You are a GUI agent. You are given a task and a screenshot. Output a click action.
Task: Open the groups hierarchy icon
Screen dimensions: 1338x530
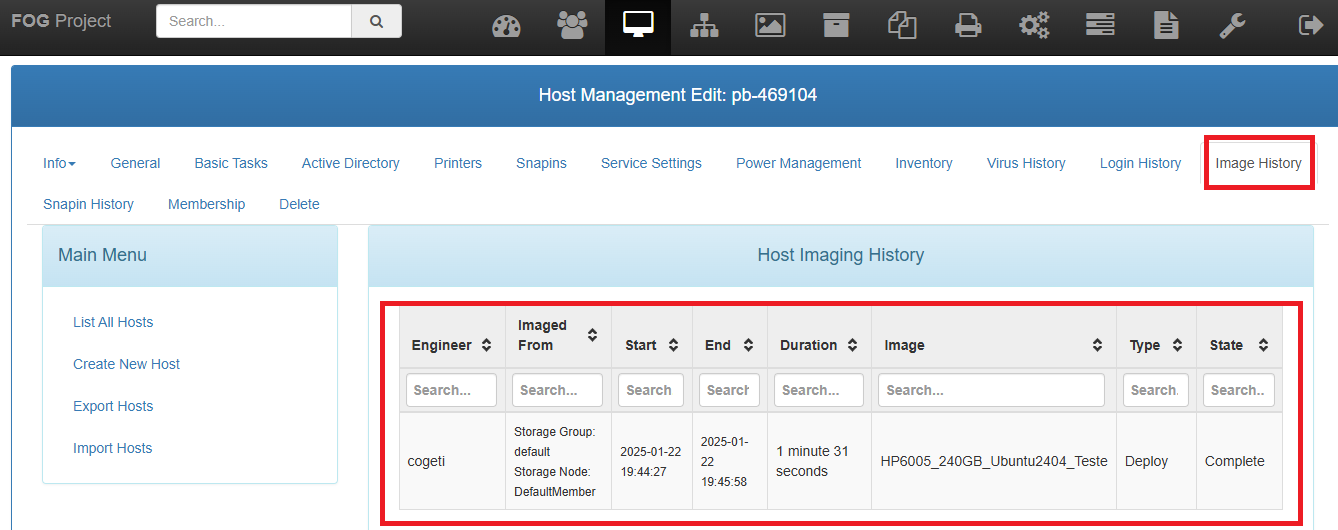(704, 26)
